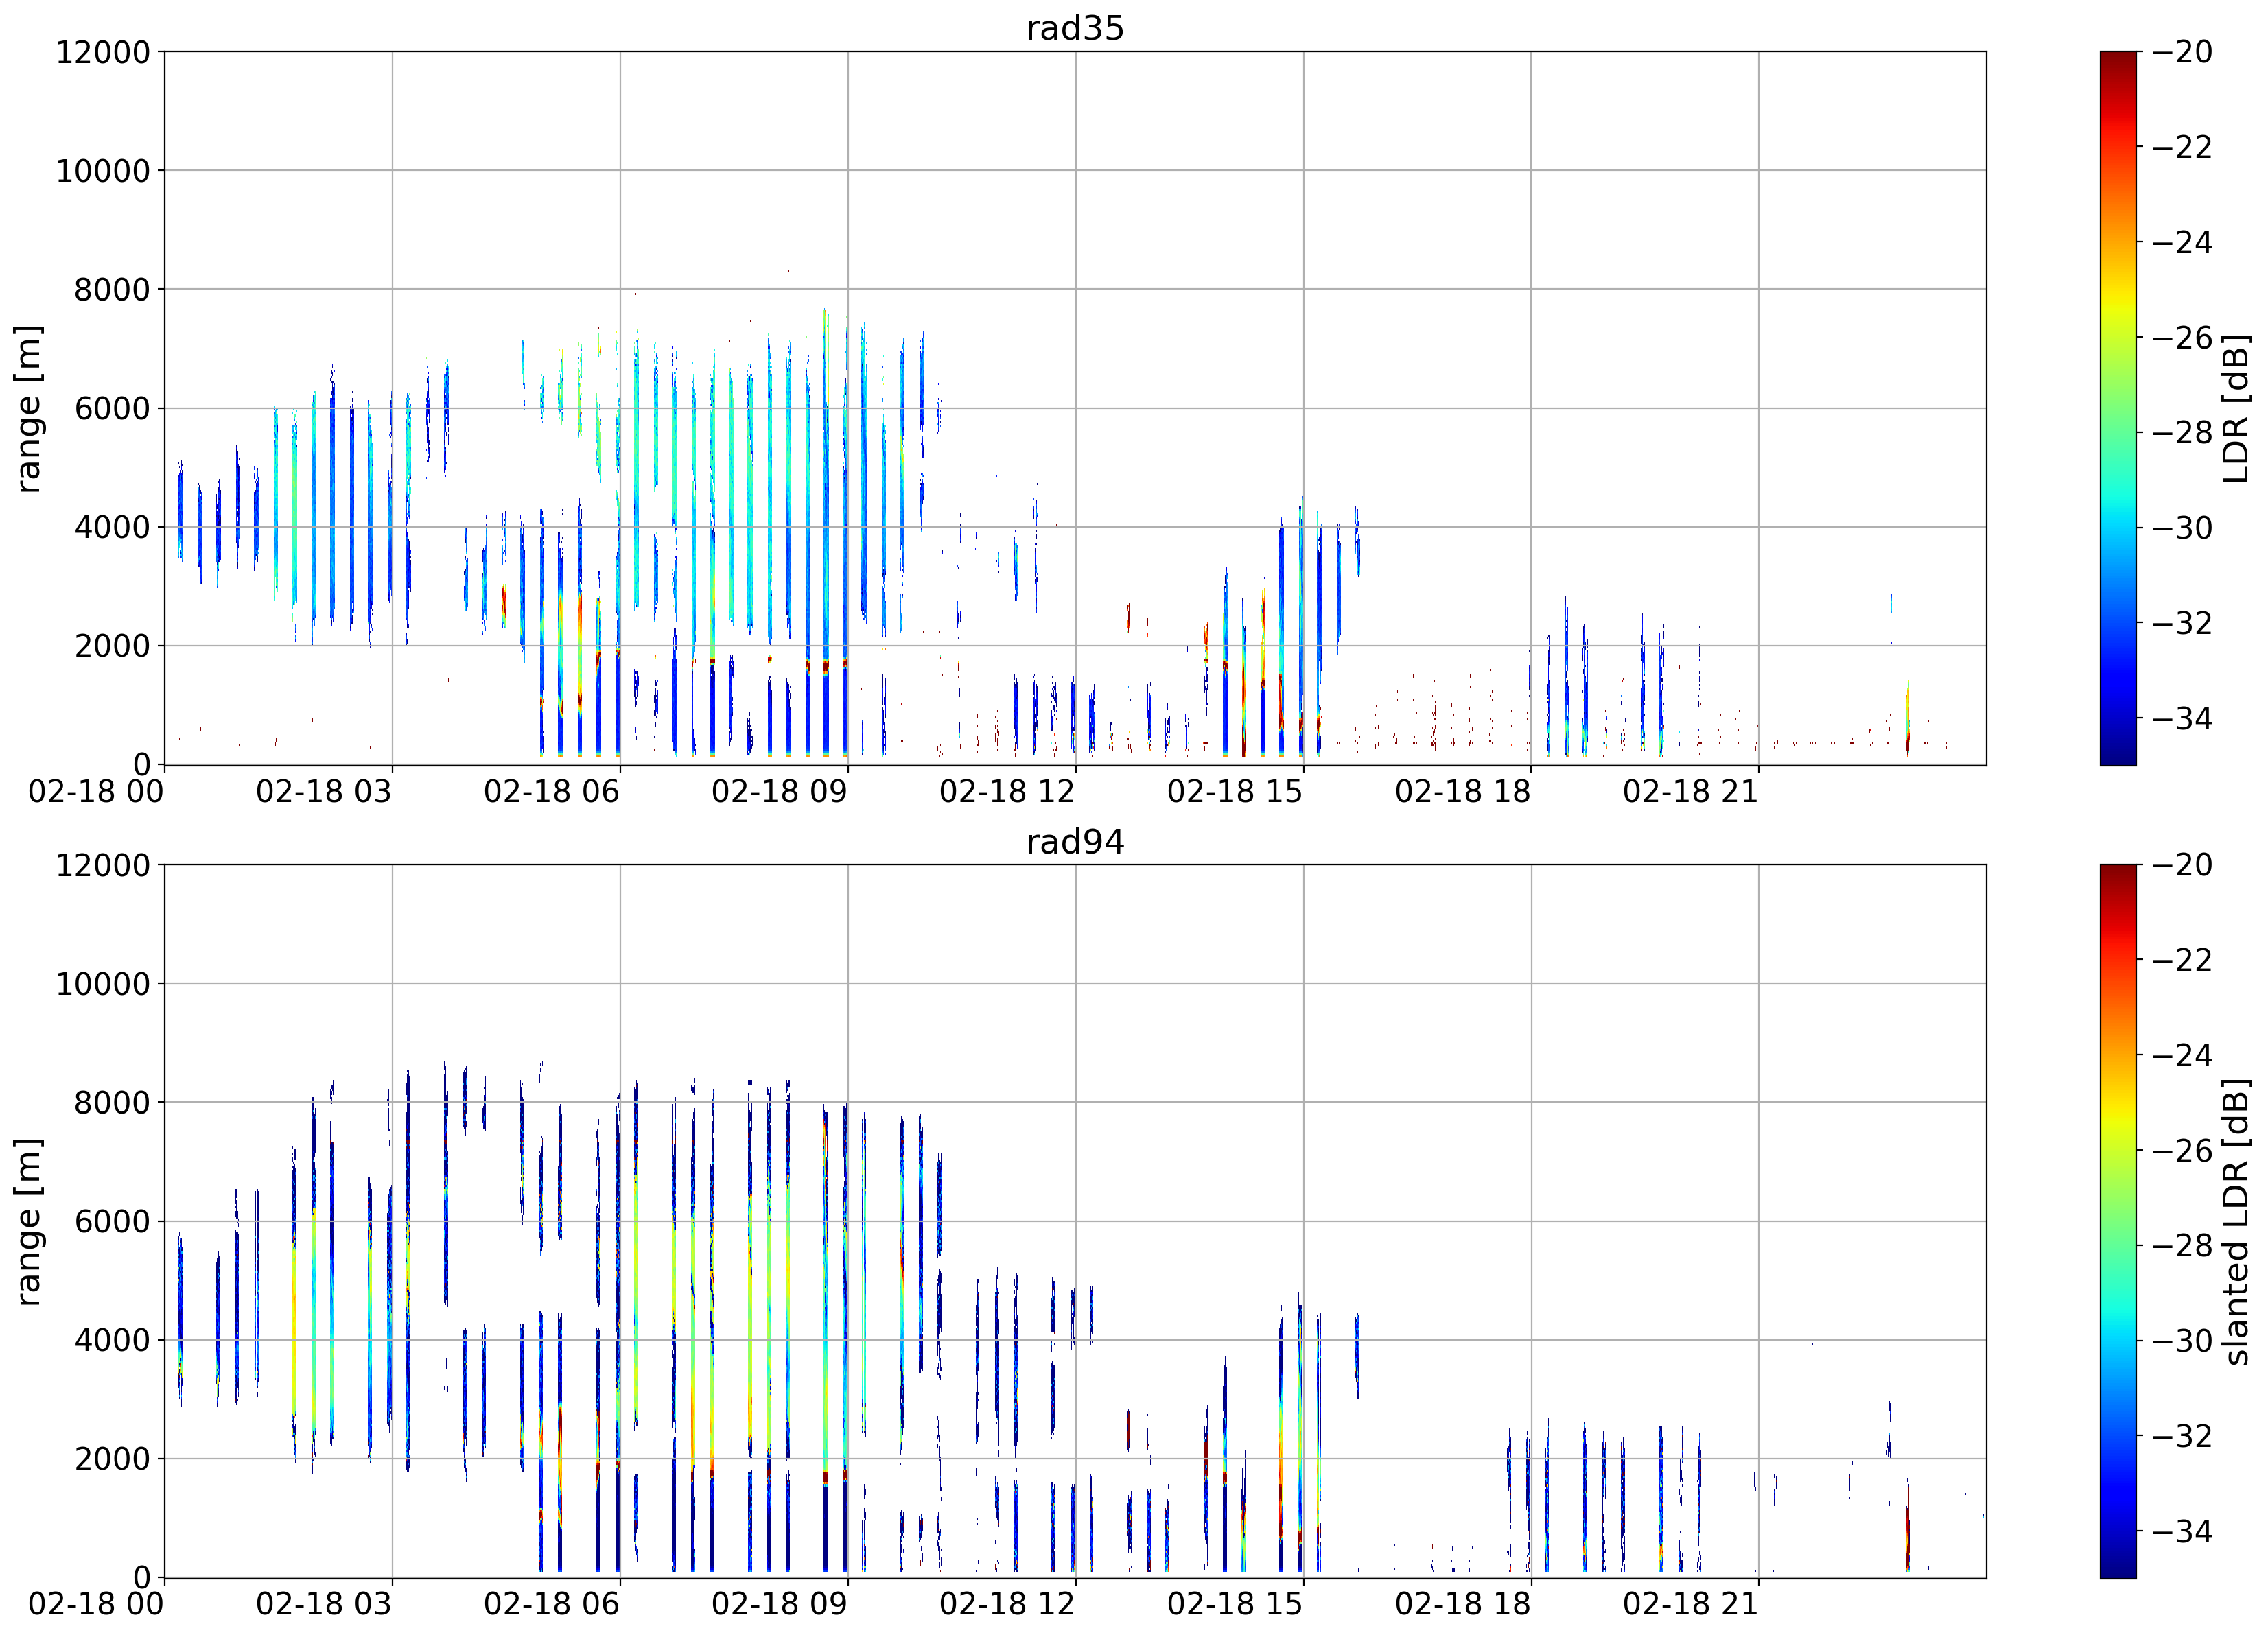Click the 02-18 15 tick on bottom plot
The width and height of the screenshot is (2268, 1635).
tap(1235, 1605)
